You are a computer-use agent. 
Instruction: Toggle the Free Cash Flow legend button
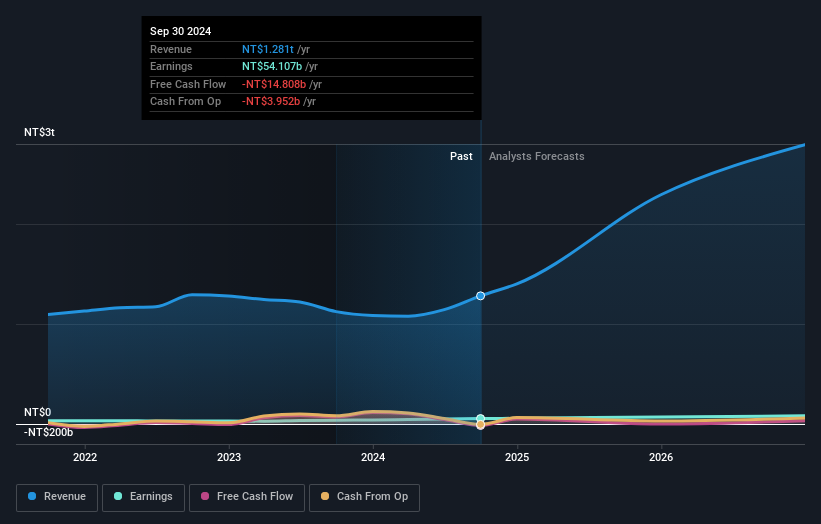click(x=247, y=497)
